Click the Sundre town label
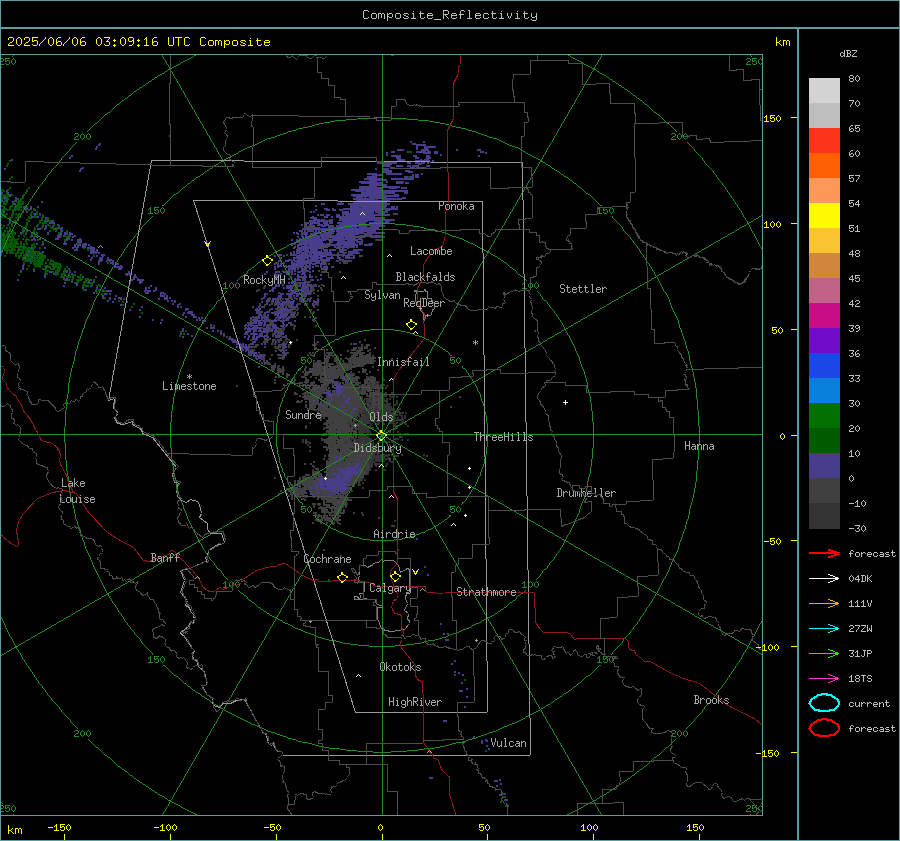Viewport: 900px width, 841px height. (303, 414)
